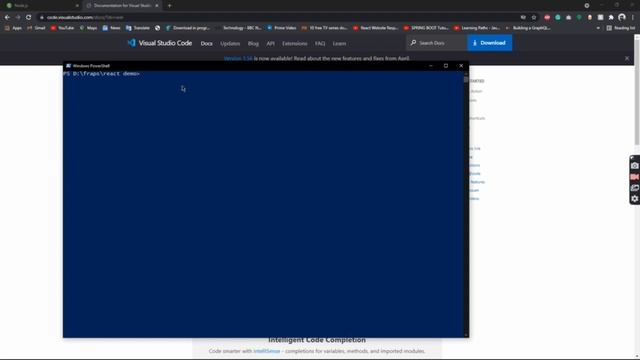Close the Windows PowerShell window

(461, 65)
